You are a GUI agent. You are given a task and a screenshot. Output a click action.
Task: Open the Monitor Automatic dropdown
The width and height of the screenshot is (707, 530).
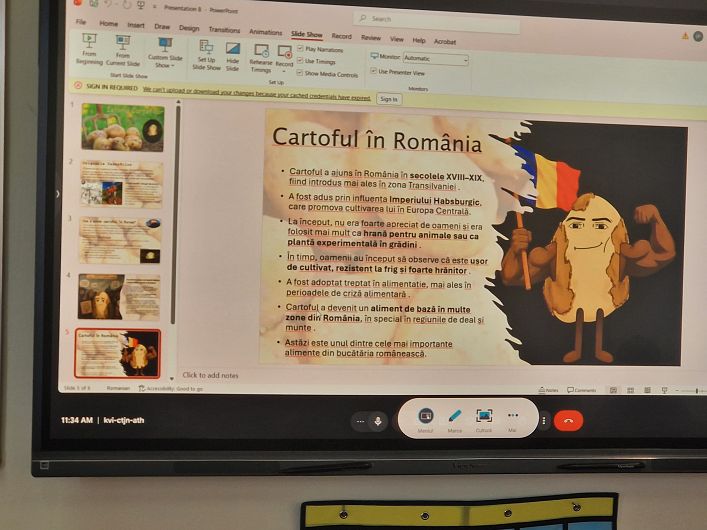coord(436,59)
